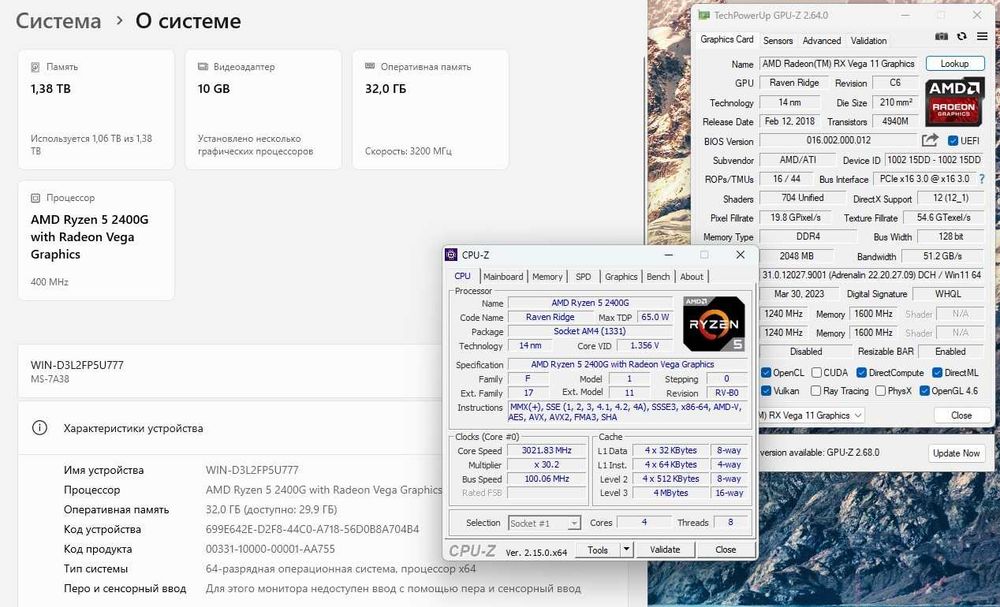Click GPU-Z screenshot camera icon
The height and width of the screenshot is (607, 1000).
[x=941, y=37]
